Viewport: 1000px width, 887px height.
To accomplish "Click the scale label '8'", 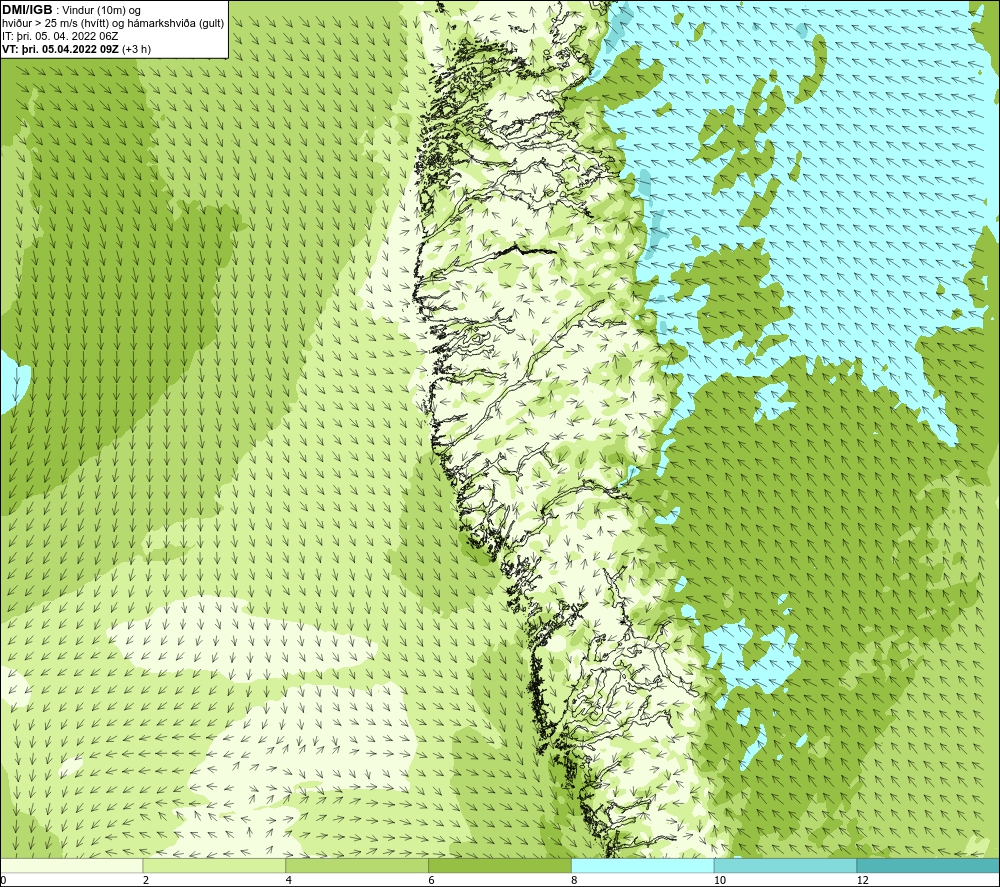I will [x=575, y=880].
